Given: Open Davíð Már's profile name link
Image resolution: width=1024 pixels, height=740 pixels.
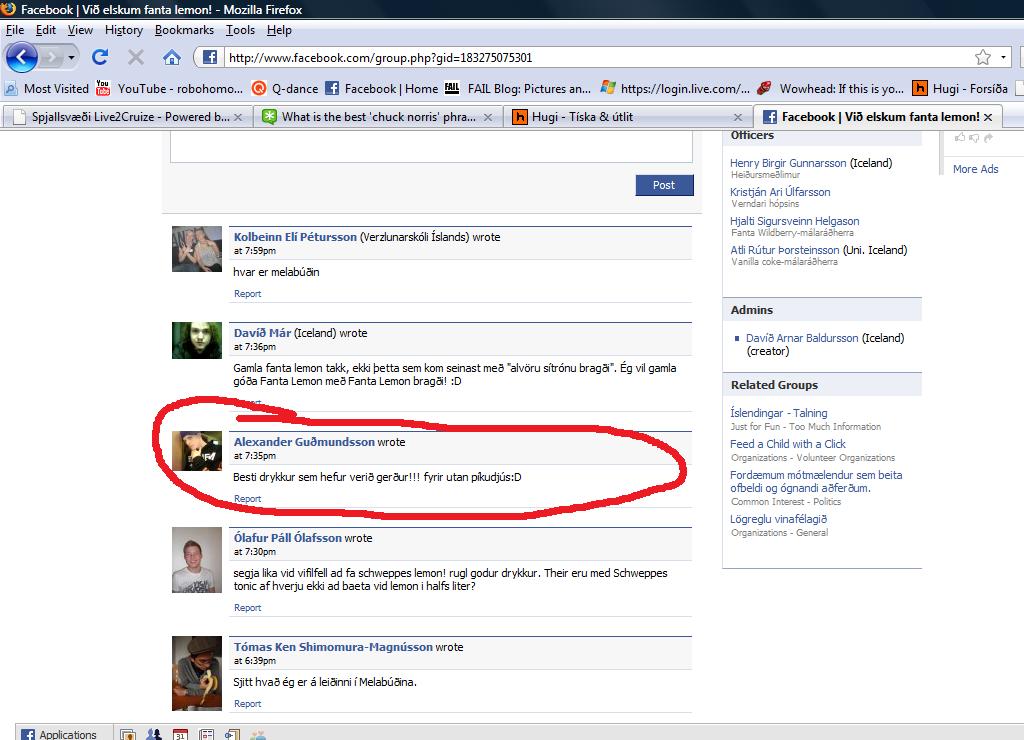Looking at the screenshot, I should [263, 333].
